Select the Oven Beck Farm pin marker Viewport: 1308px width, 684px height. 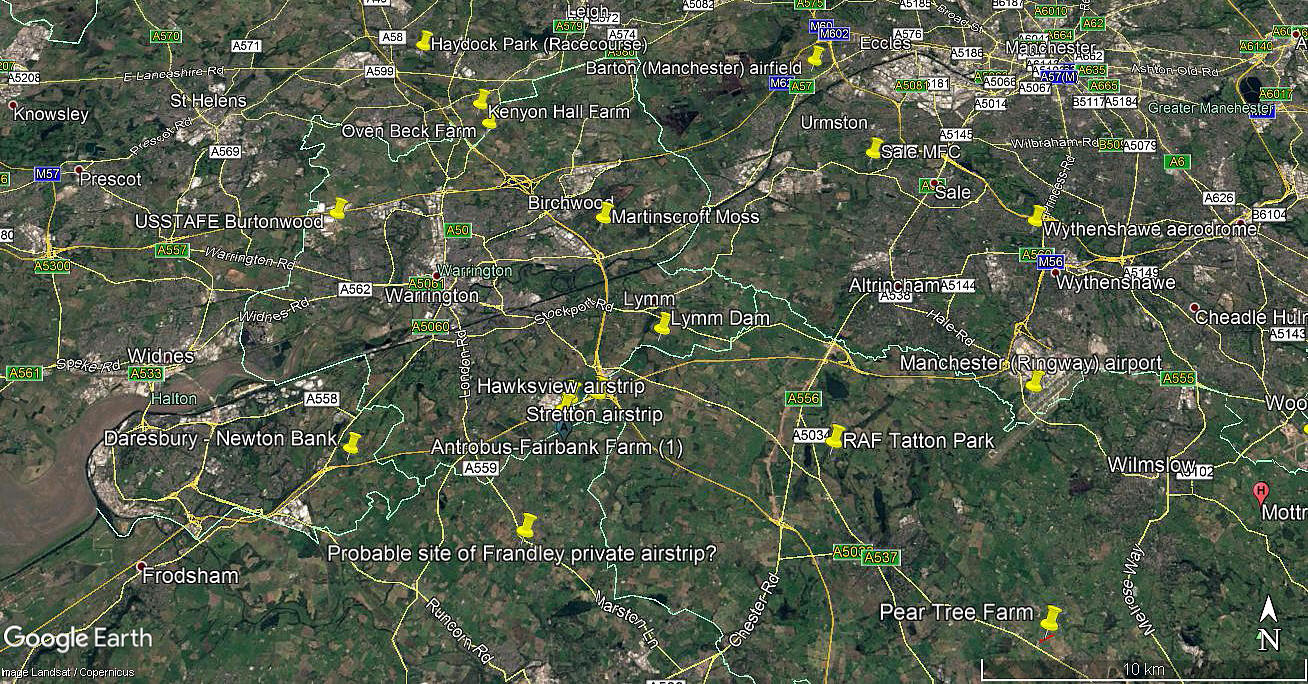[x=489, y=122]
